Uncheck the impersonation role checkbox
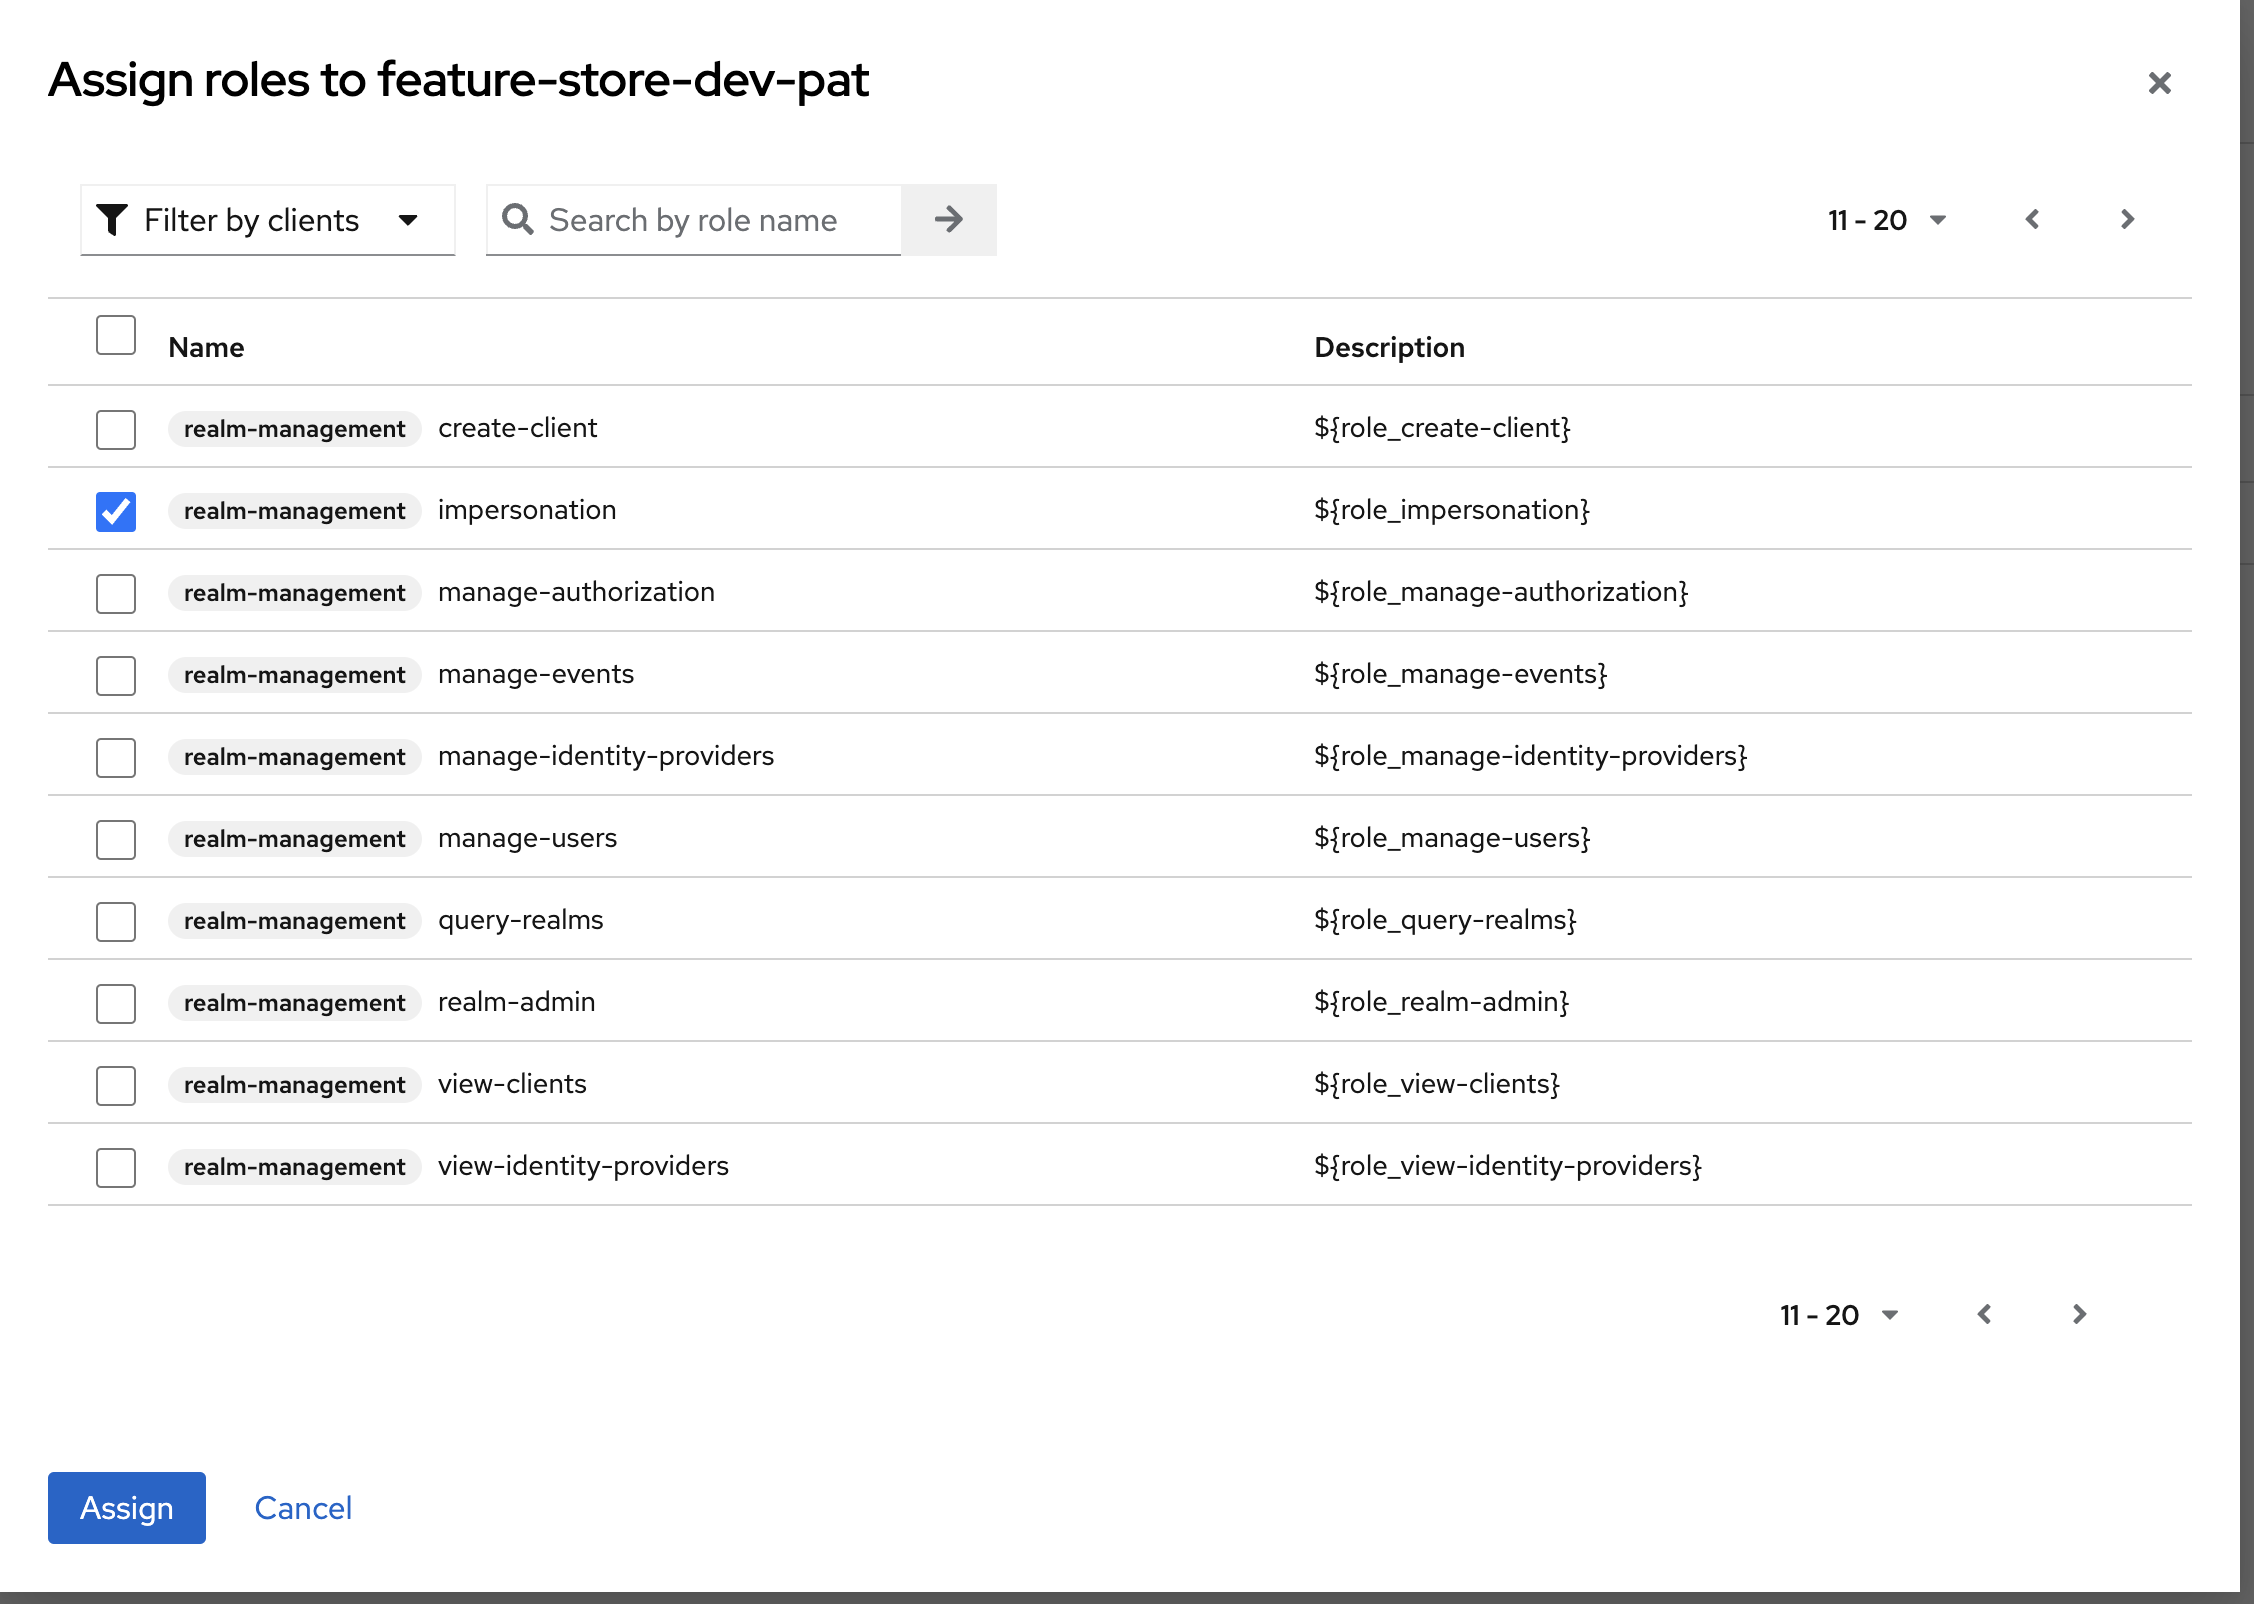 116,512
